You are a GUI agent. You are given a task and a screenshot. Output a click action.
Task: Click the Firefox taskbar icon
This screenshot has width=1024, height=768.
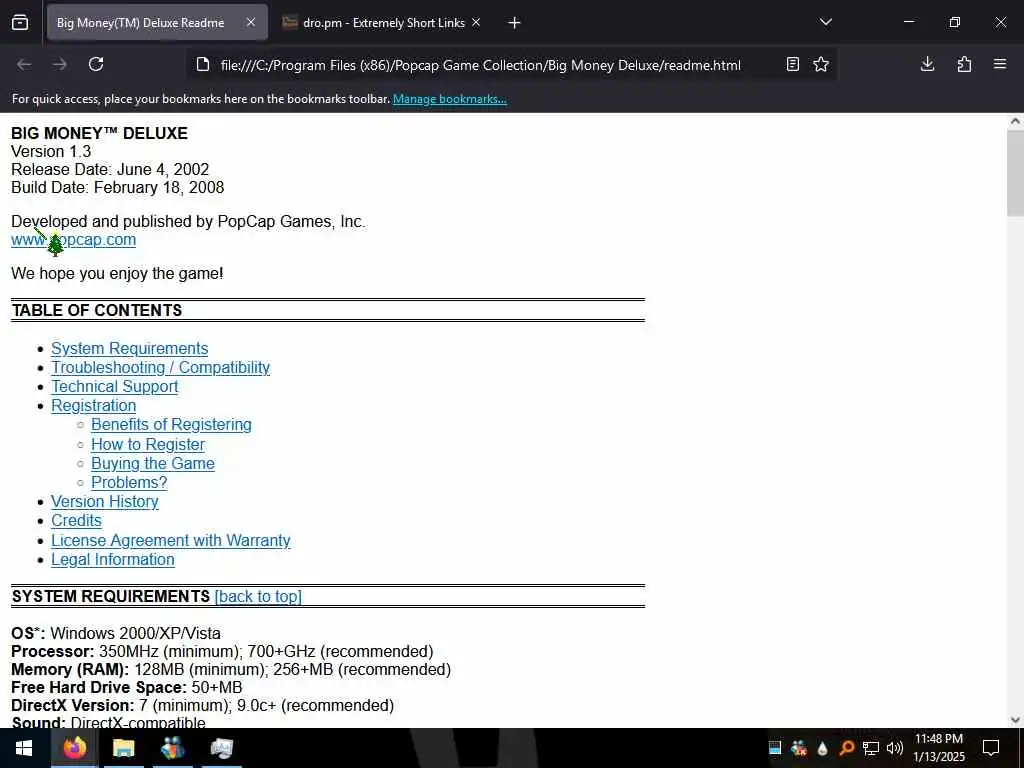click(74, 748)
